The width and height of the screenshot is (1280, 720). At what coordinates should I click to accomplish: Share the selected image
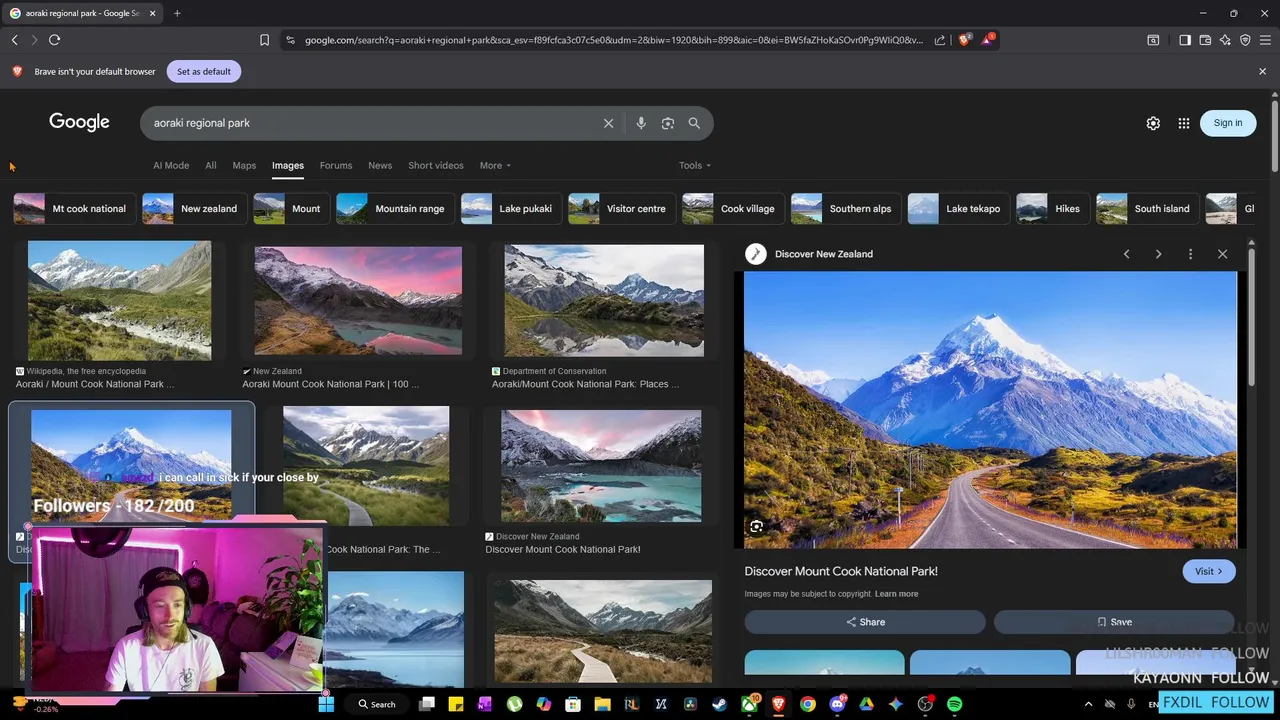click(x=865, y=622)
